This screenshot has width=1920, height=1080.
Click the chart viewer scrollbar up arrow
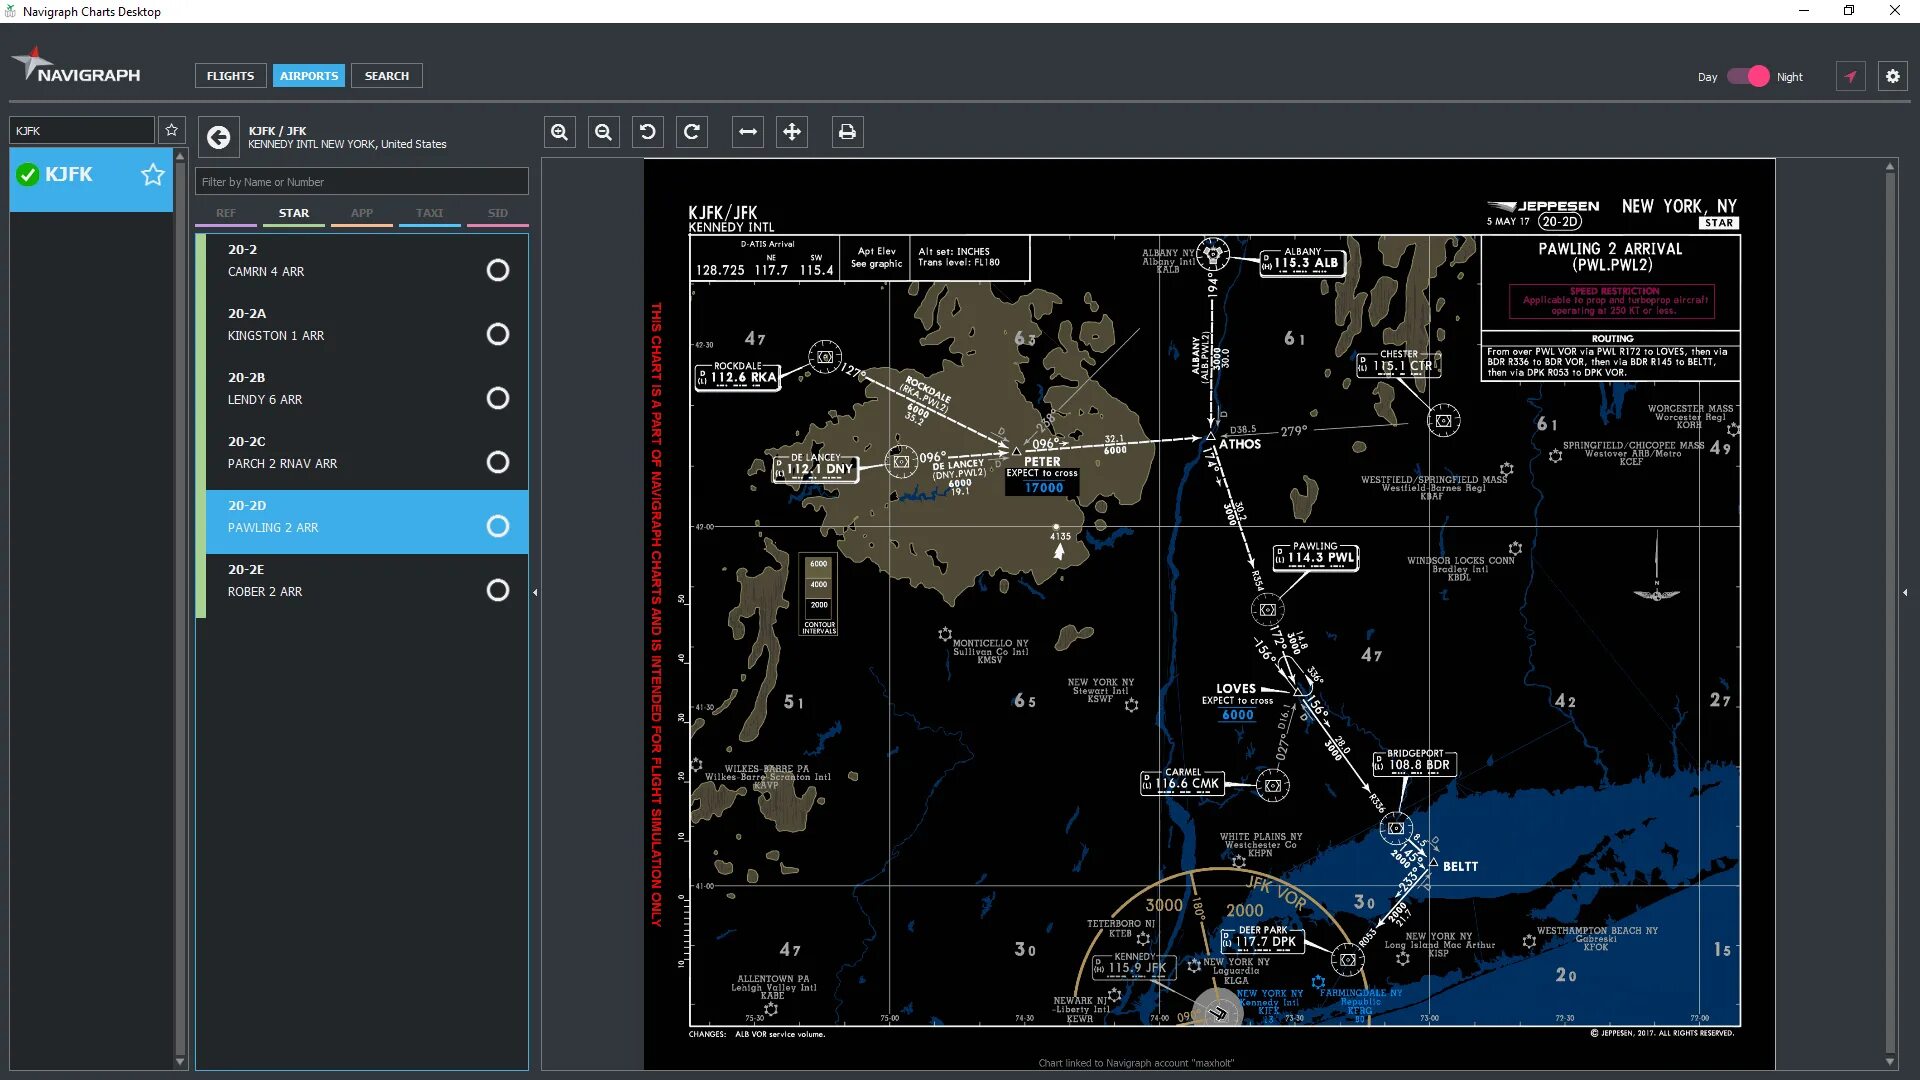(x=1890, y=167)
